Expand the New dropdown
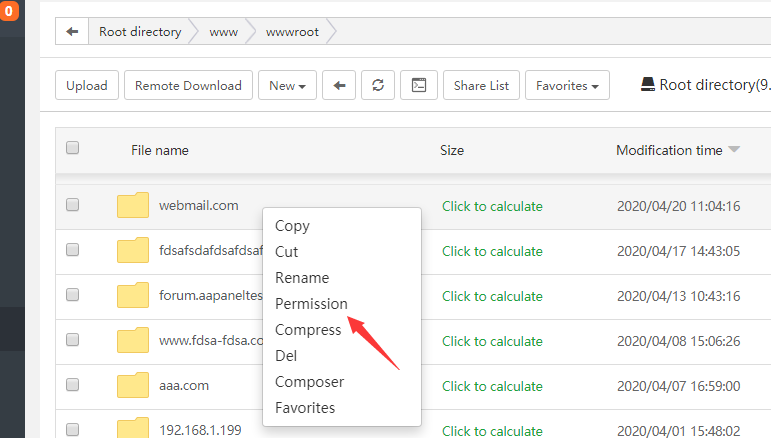 288,86
